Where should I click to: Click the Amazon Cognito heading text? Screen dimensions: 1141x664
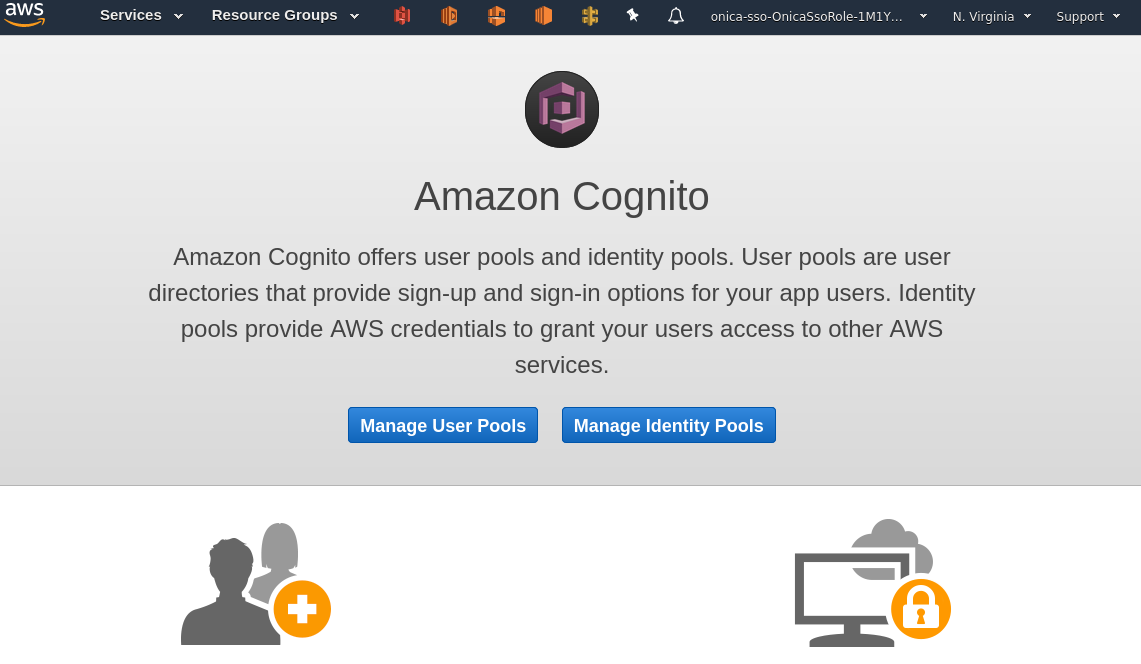[x=562, y=197]
